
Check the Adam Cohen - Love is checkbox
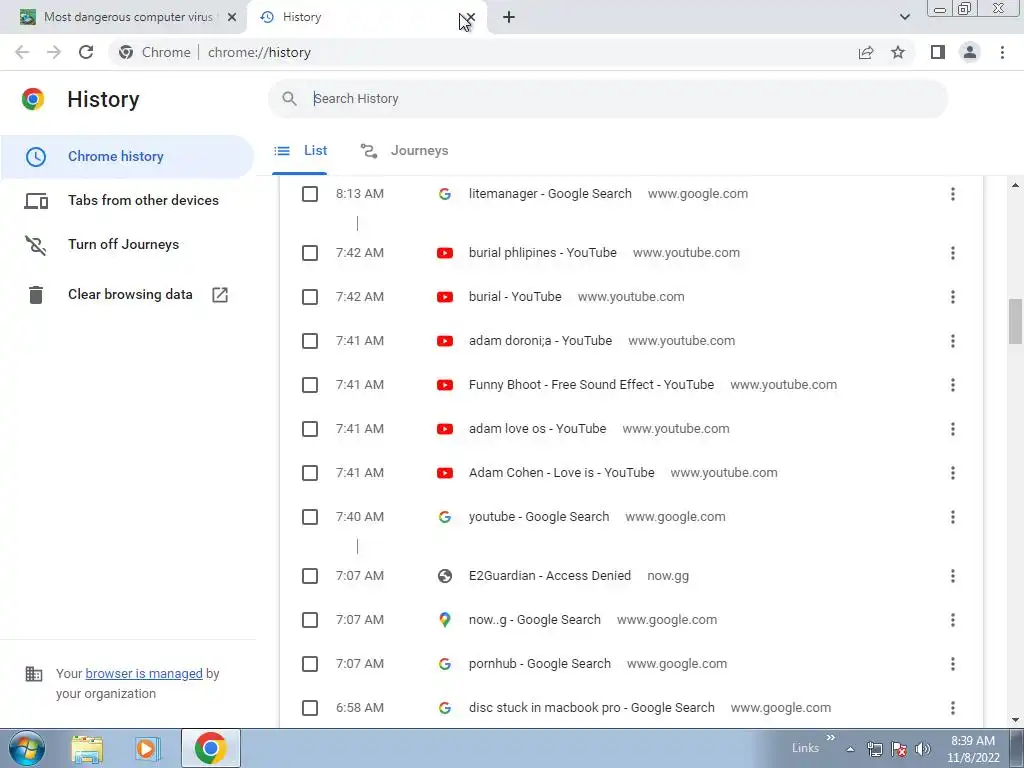tap(310, 473)
